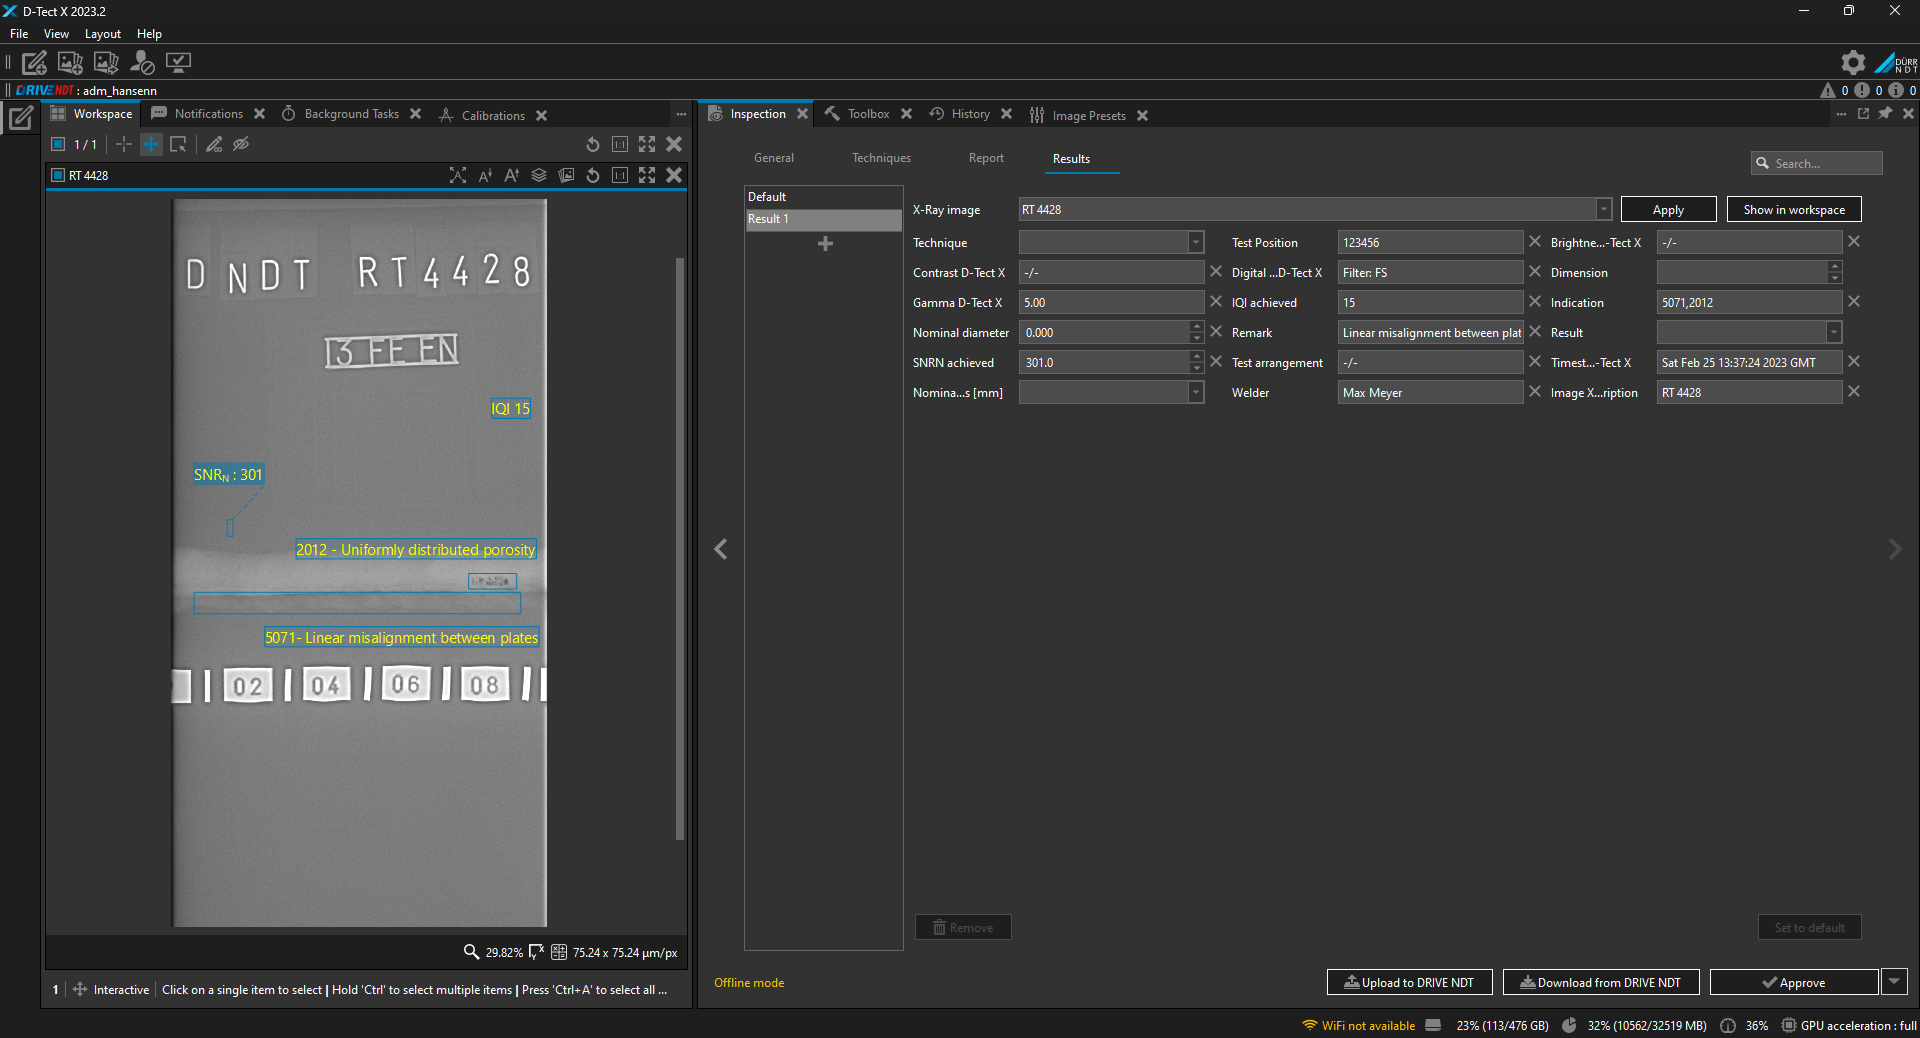Click the image viewer vertical scrollbar

[x=680, y=548]
